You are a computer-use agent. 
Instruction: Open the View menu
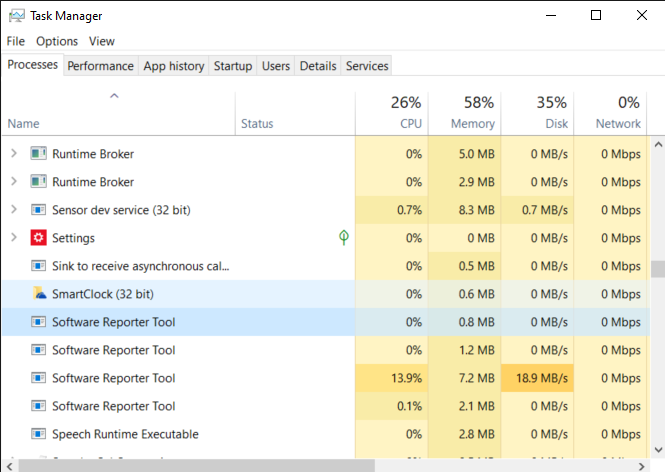tap(102, 41)
